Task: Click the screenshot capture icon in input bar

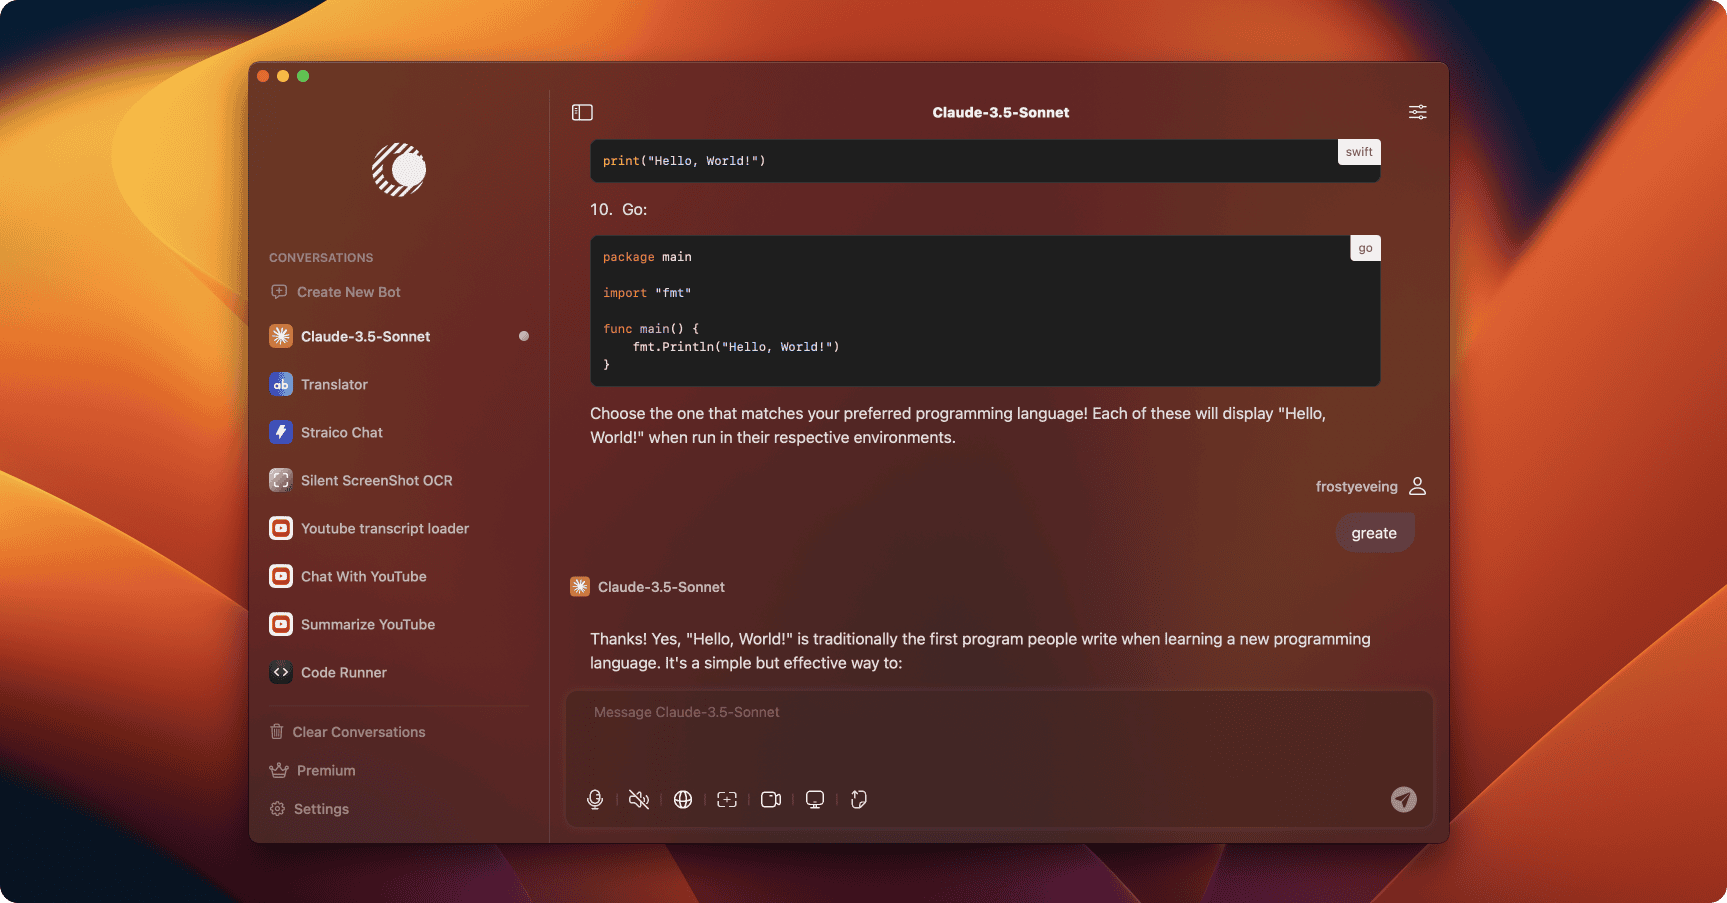Action: coord(727,799)
